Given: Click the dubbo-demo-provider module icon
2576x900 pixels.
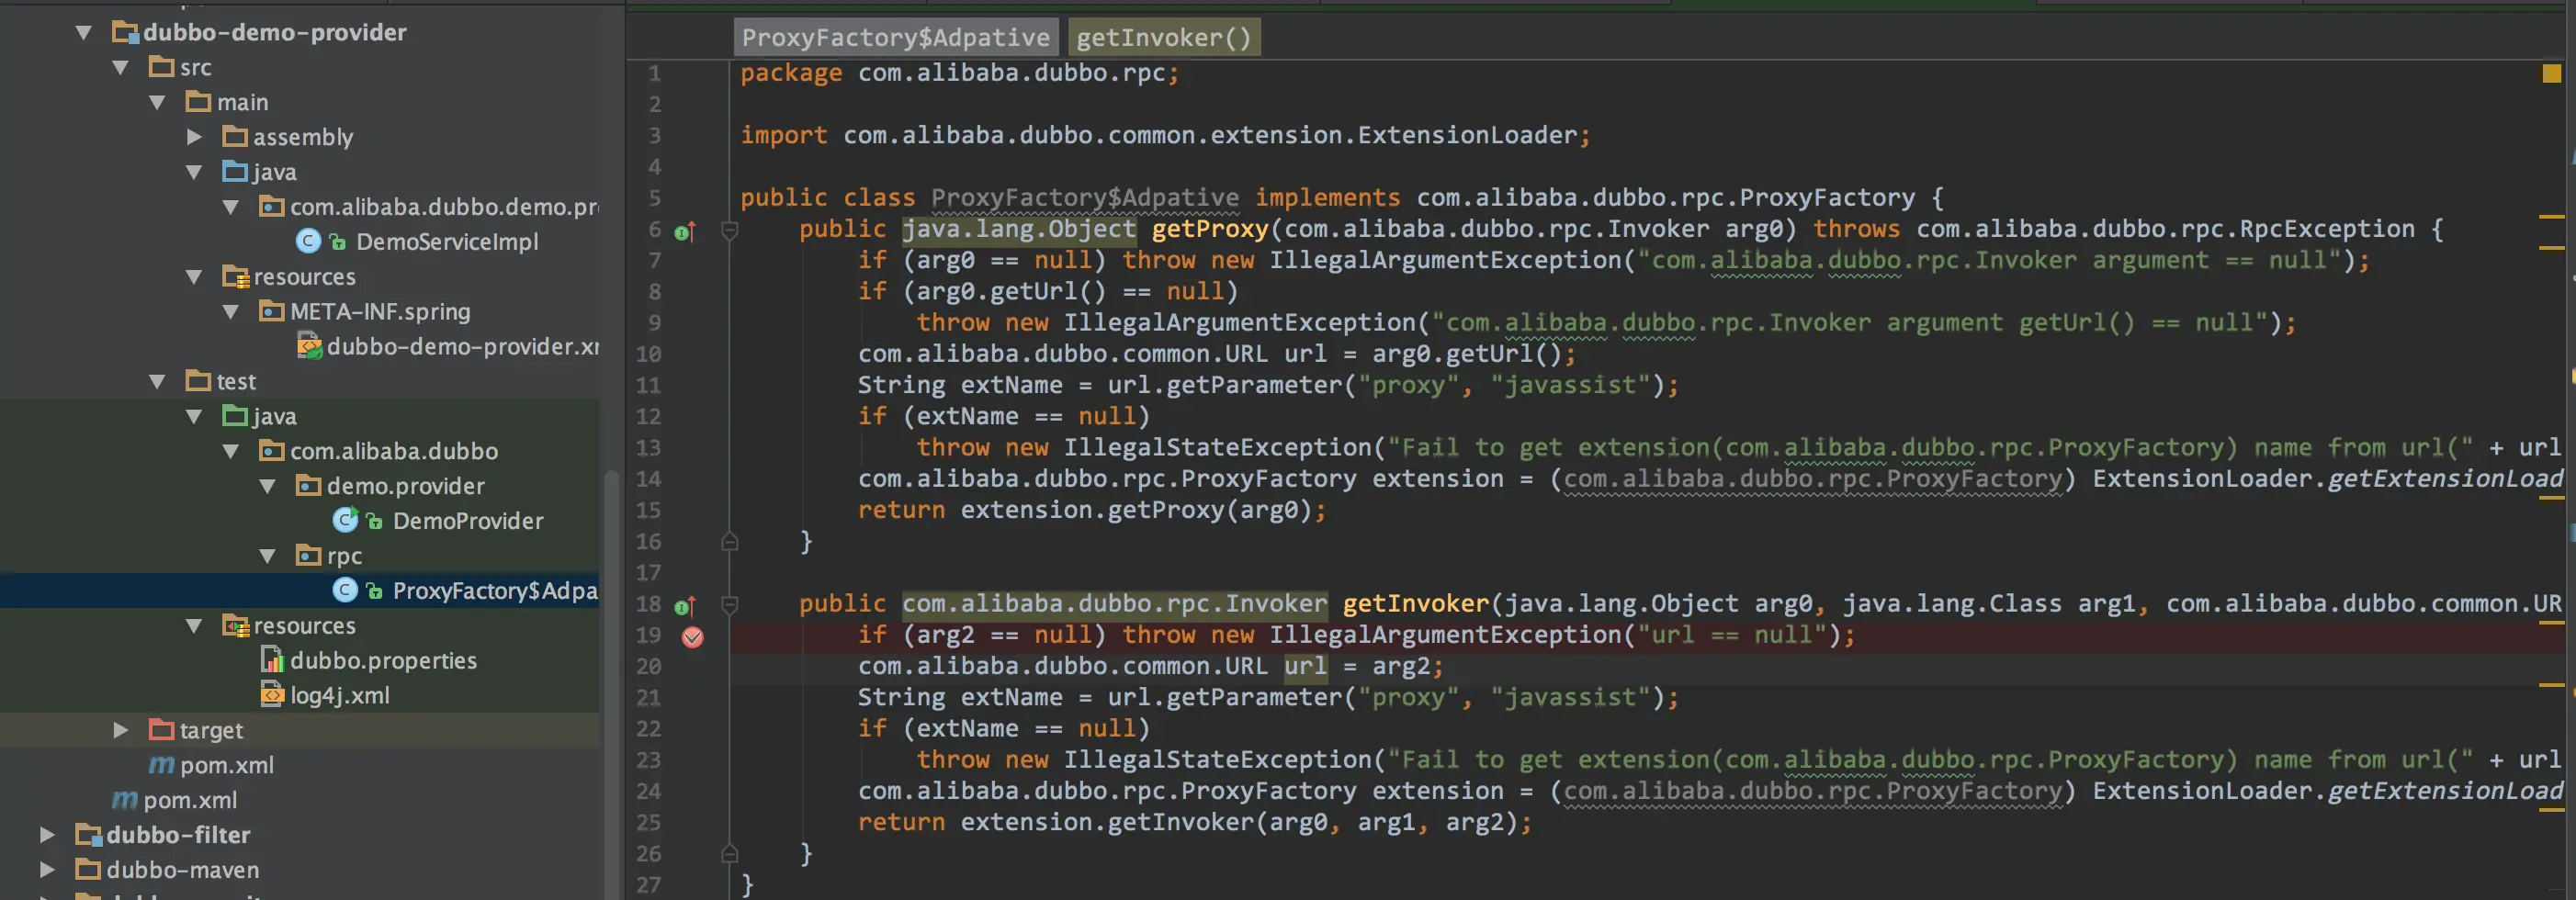Looking at the screenshot, I should tap(125, 32).
